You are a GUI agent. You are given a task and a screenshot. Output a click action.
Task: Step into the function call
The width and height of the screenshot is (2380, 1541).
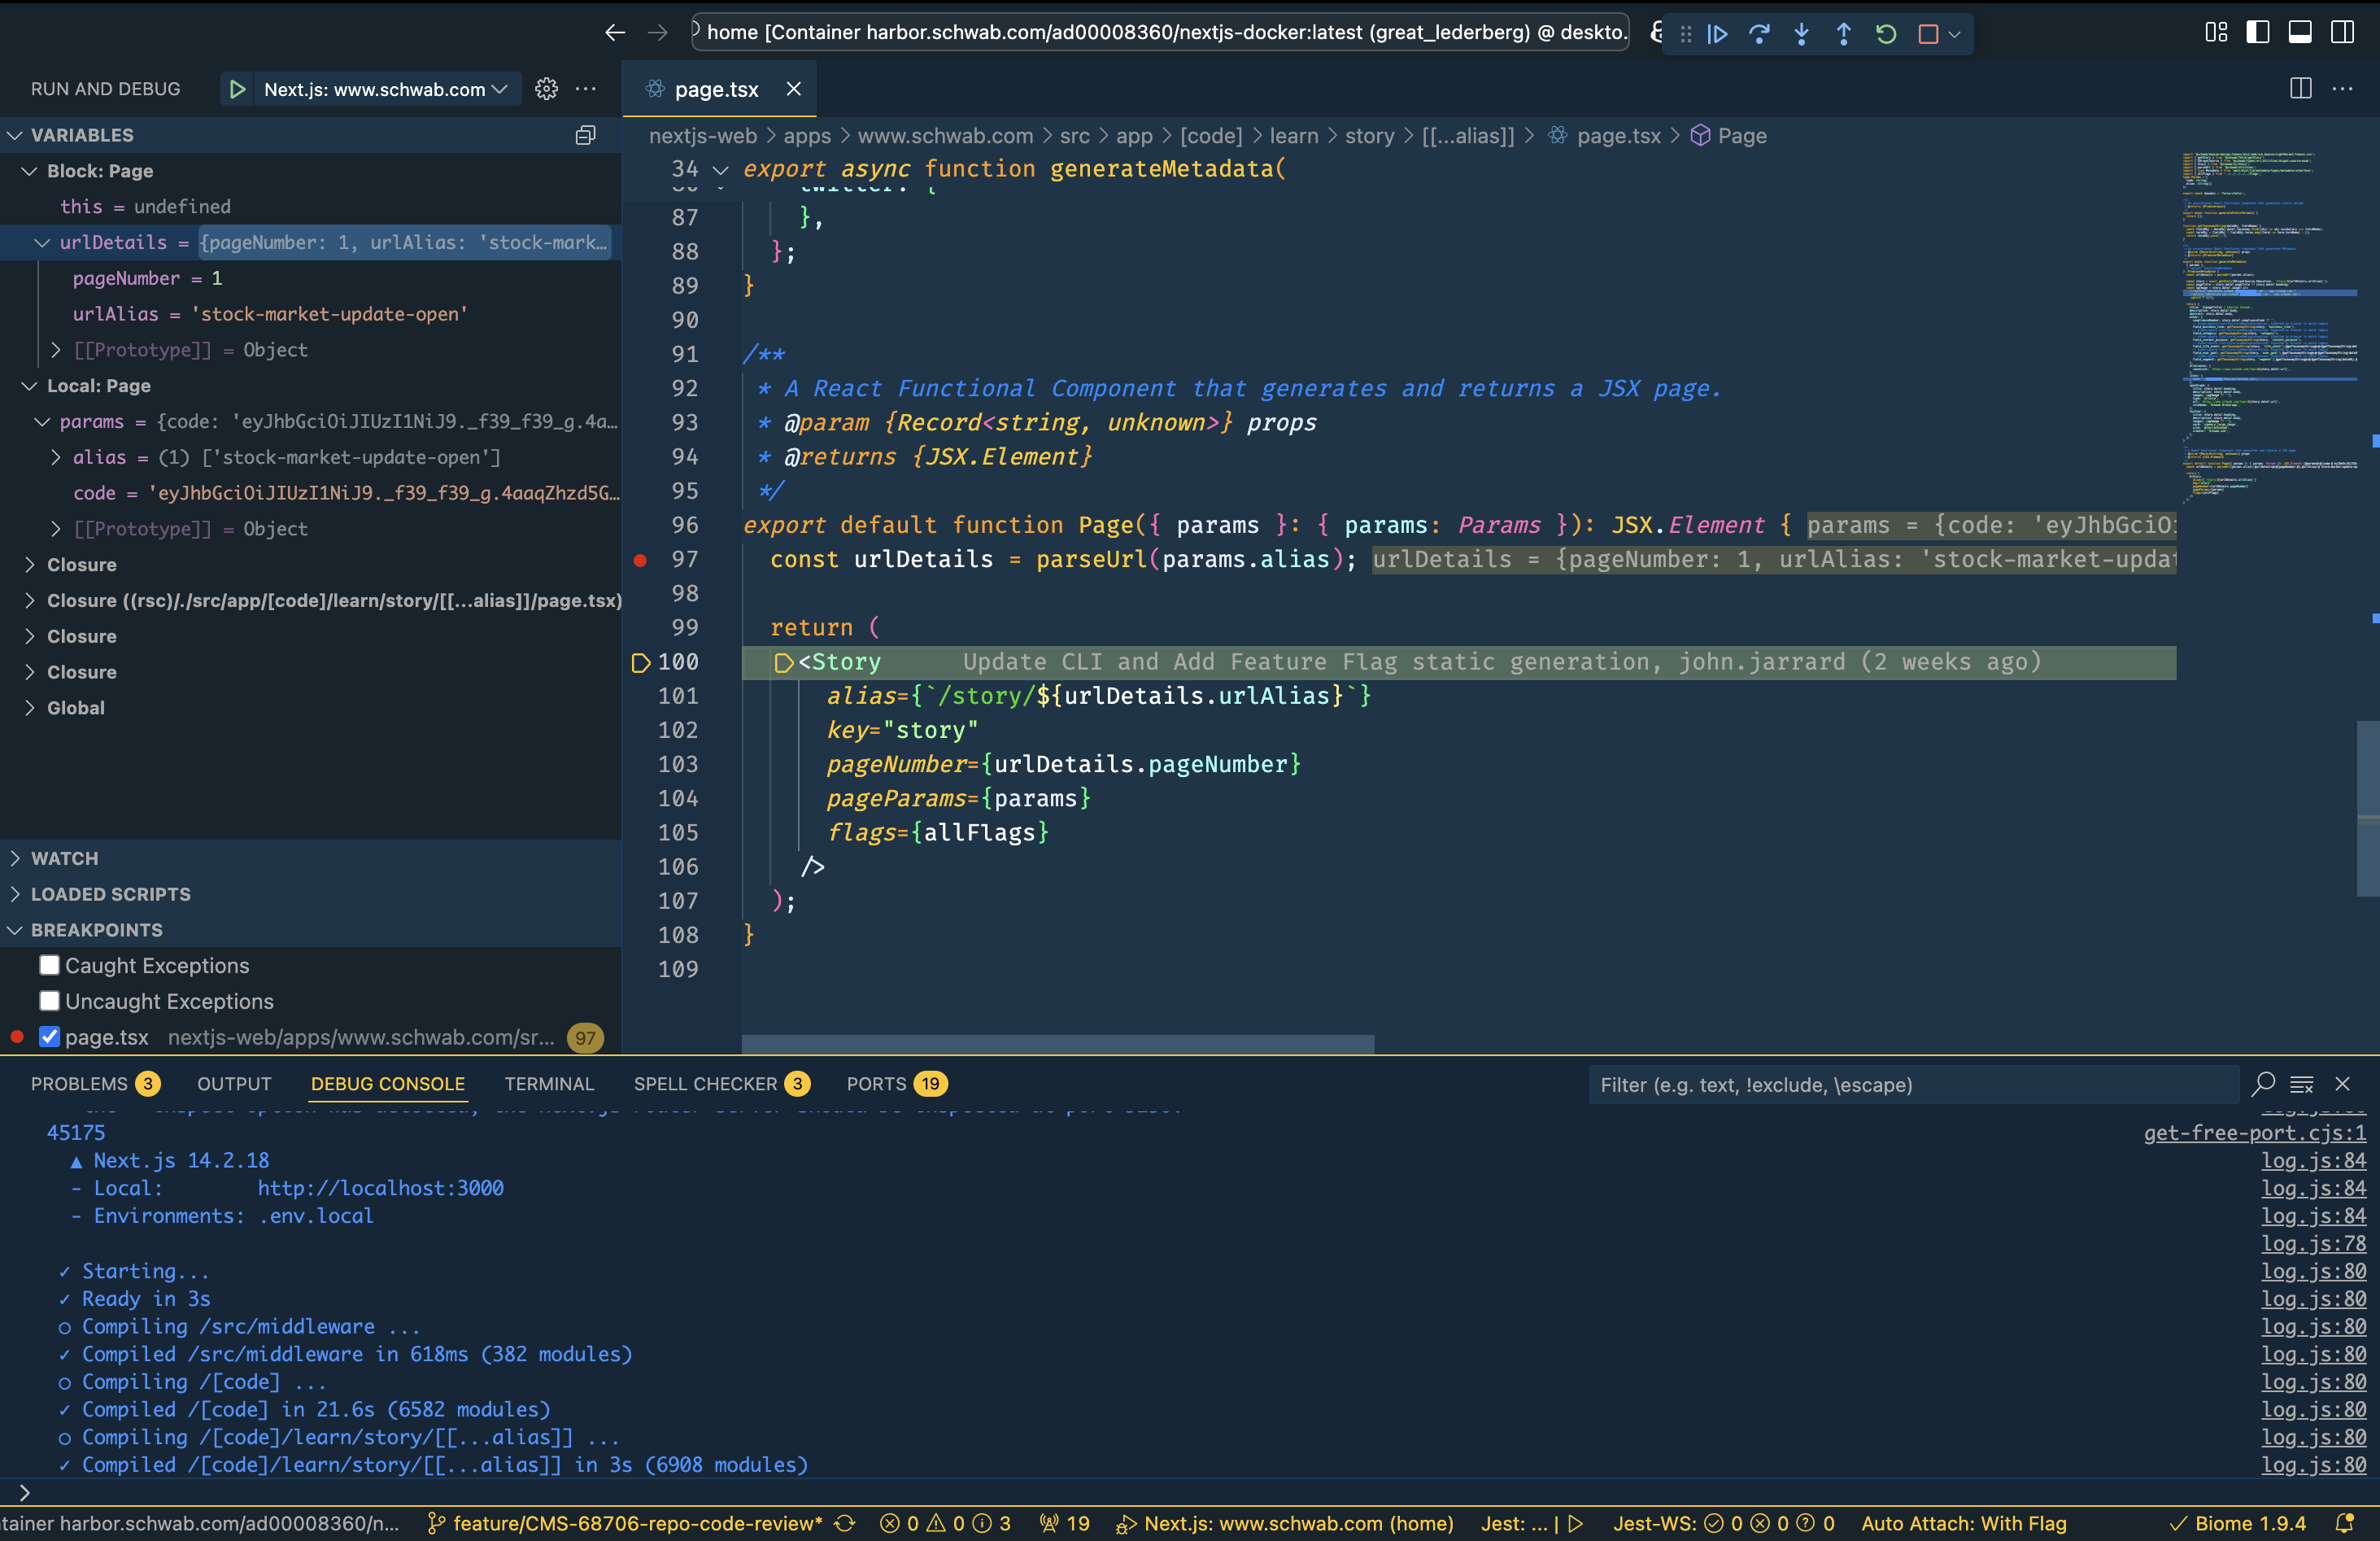[1802, 33]
